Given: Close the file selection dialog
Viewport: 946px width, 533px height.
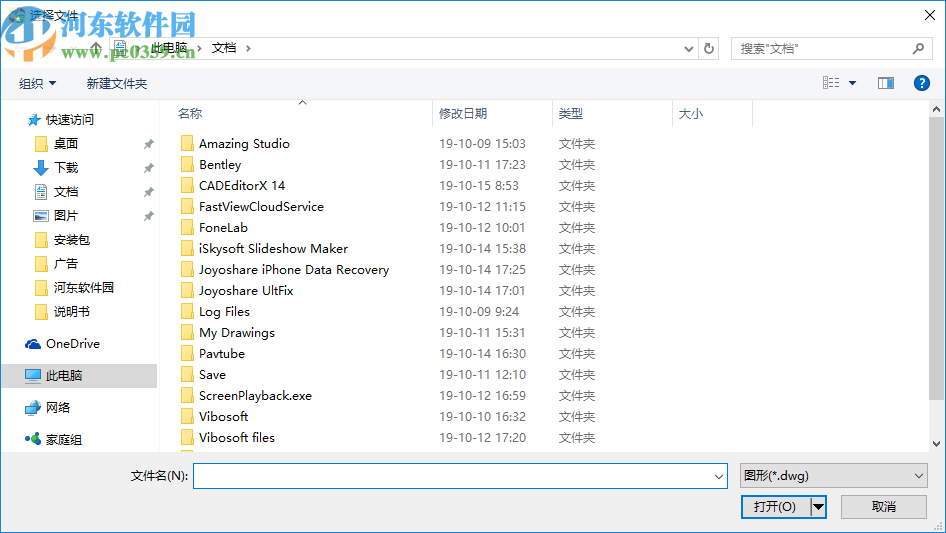Looking at the screenshot, I should click(x=930, y=15).
